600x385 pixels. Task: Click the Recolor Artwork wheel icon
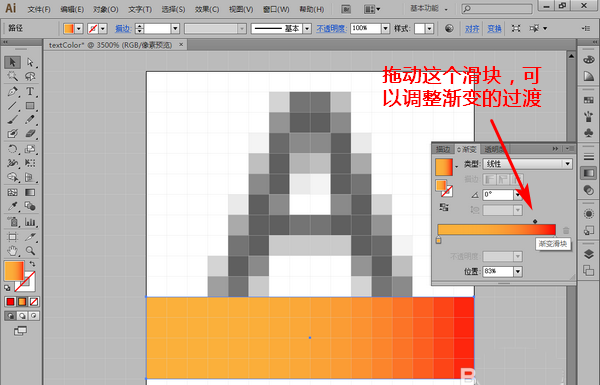(449, 28)
